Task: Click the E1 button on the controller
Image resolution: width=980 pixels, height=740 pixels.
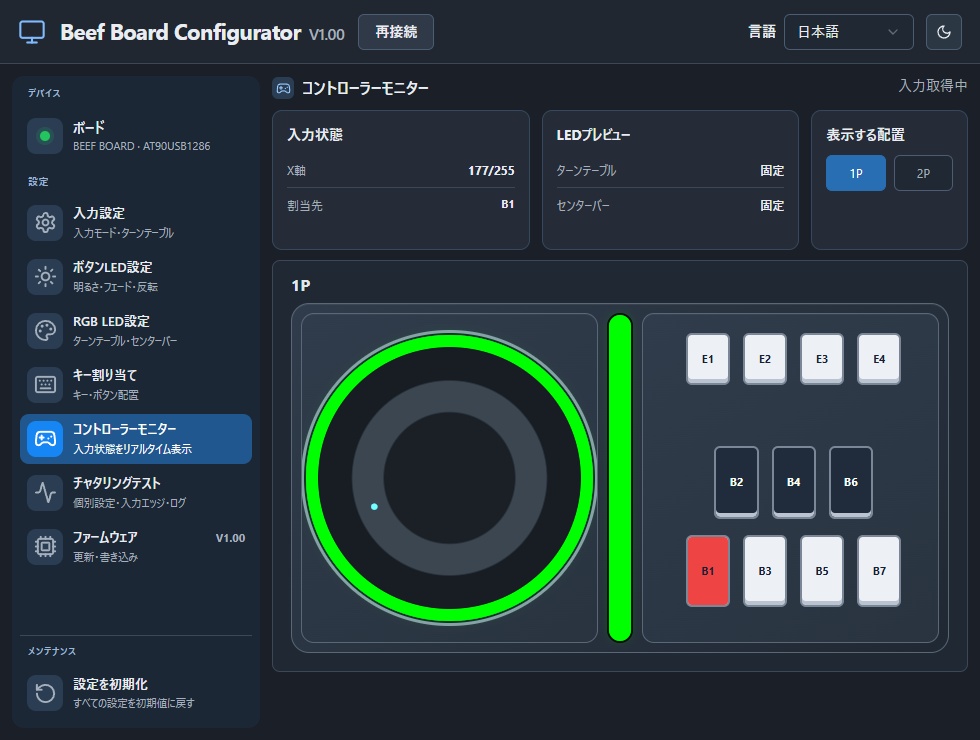Action: click(708, 359)
